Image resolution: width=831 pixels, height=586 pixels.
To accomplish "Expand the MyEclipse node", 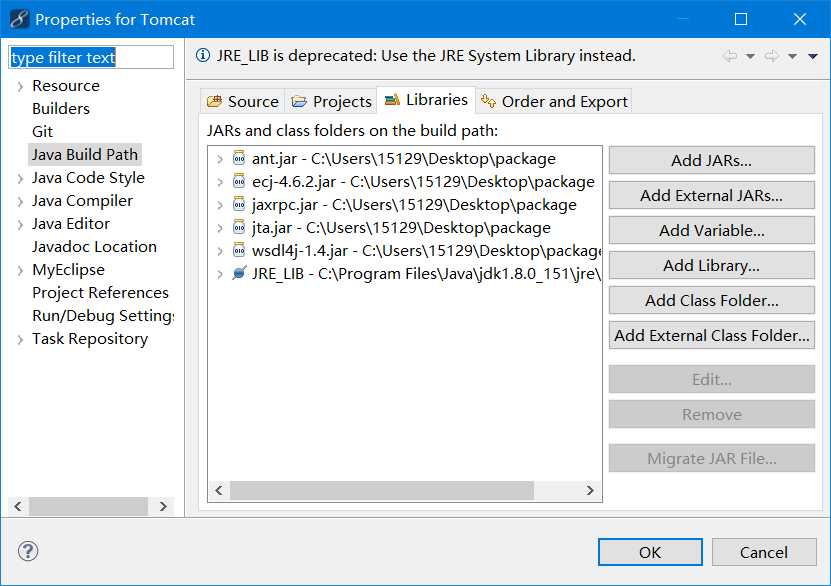I will 20,271.
